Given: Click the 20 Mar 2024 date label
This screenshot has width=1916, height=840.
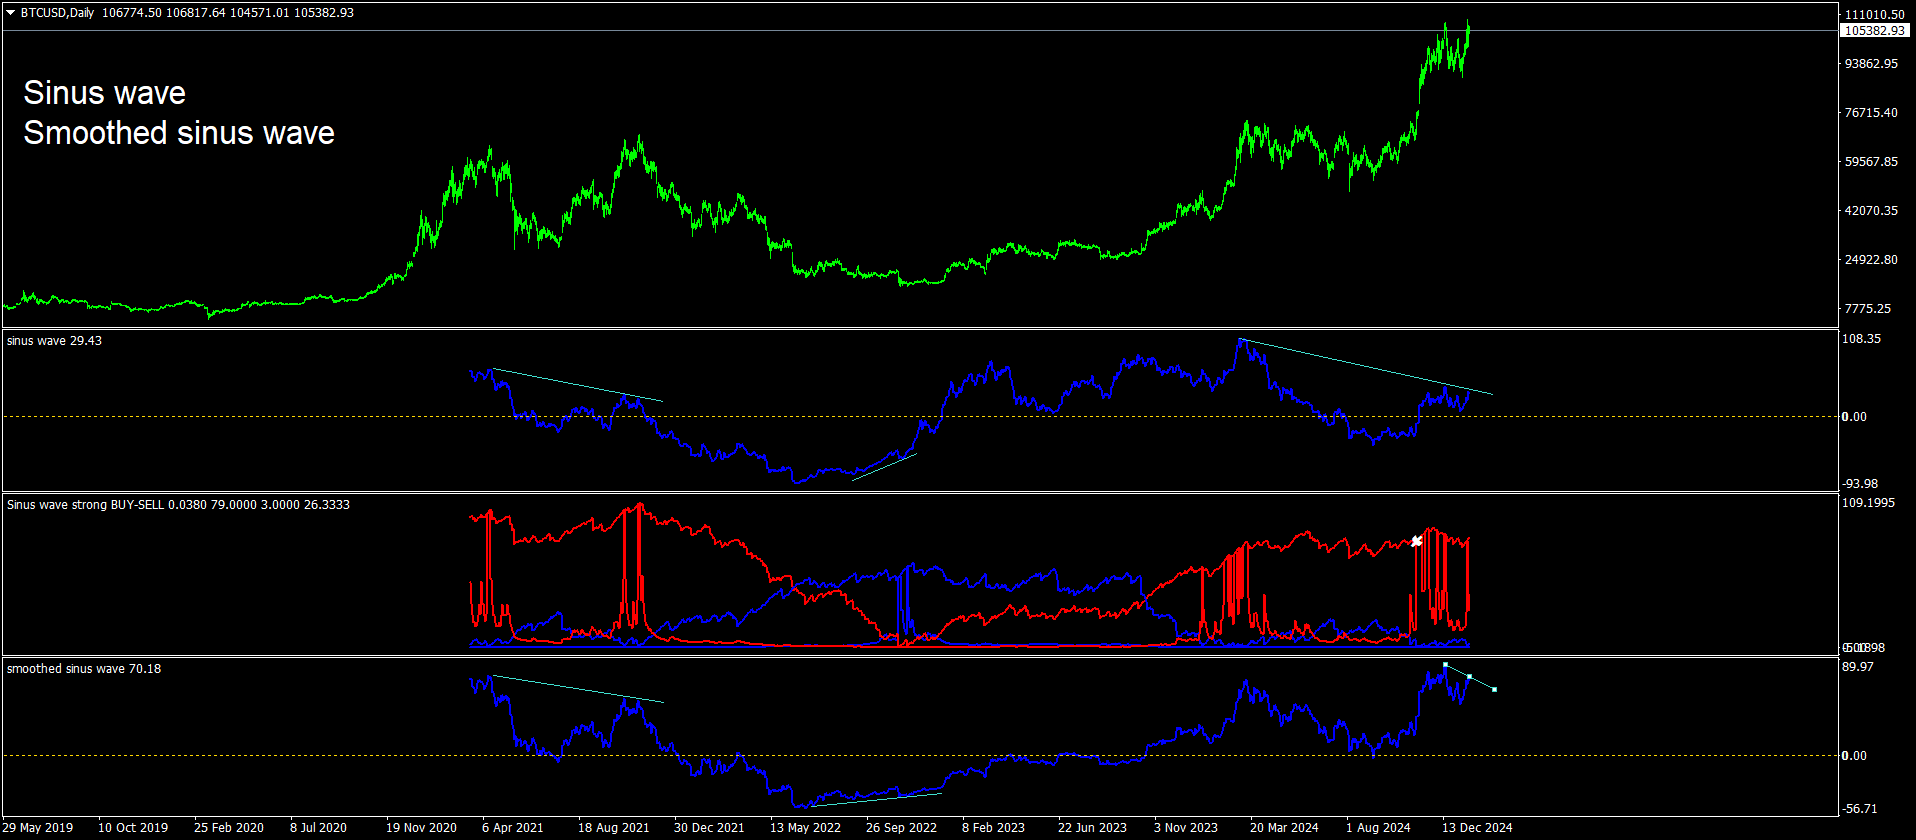Looking at the screenshot, I should point(1284,828).
